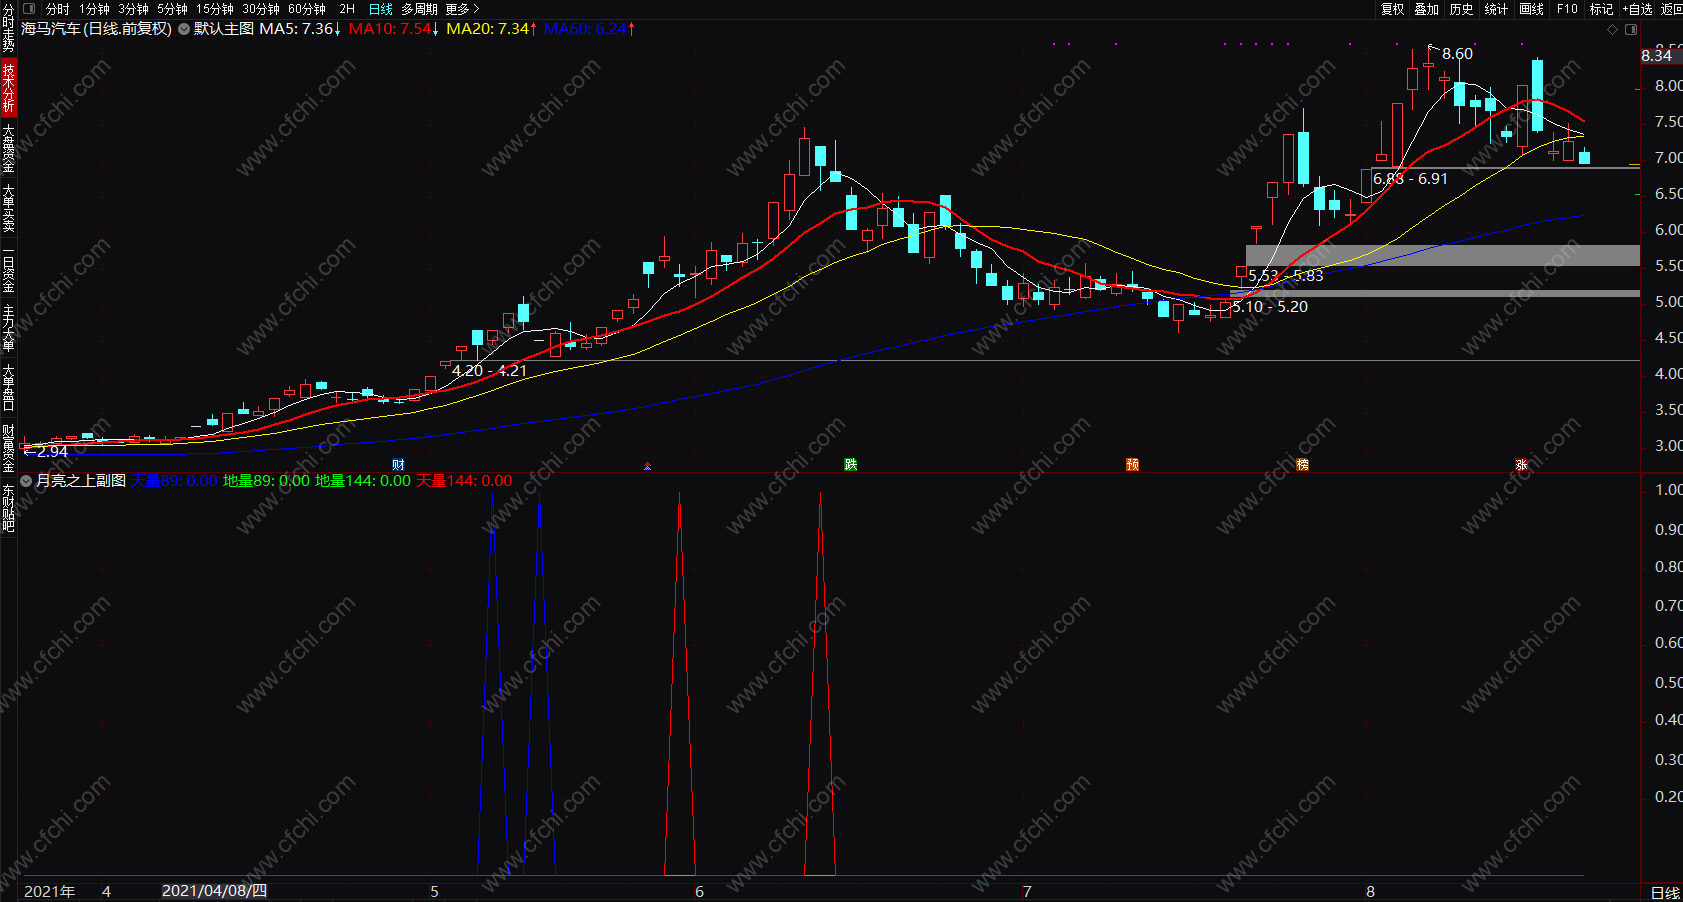Open 历史 history view
This screenshot has width=1683, height=902.
[x=1461, y=9]
